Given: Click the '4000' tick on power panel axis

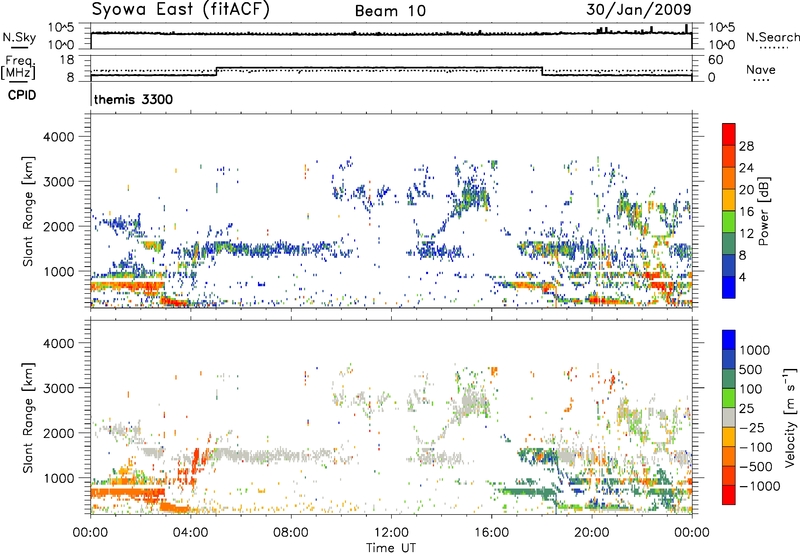Looking at the screenshot, I should (x=59, y=137).
